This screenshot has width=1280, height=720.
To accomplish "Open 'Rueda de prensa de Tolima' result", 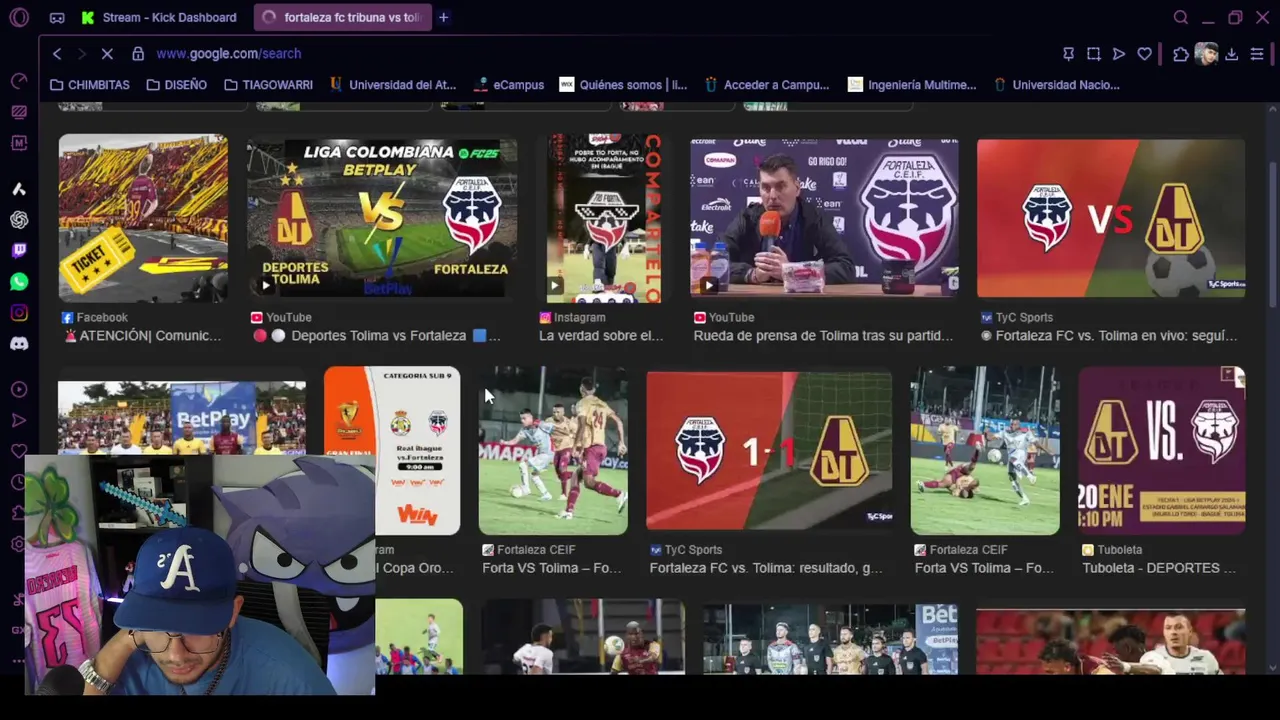I will coord(823,336).
